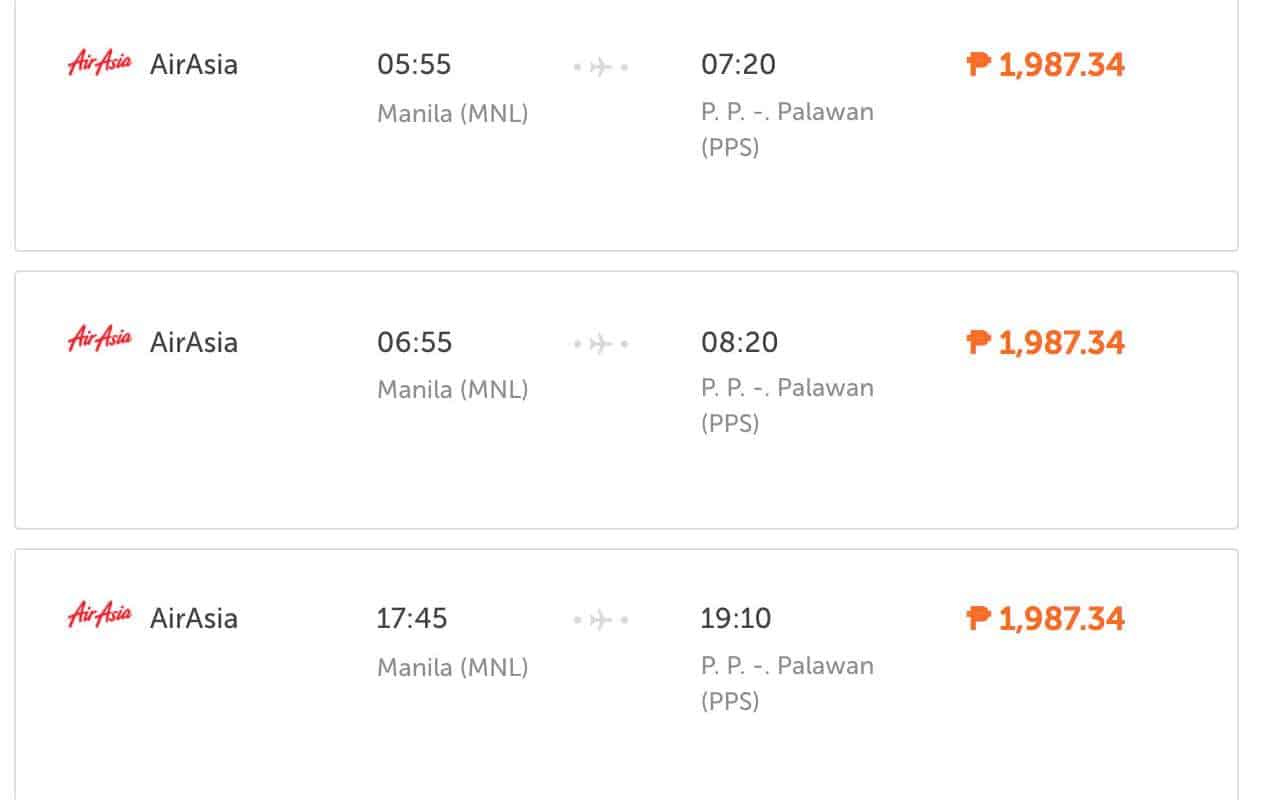Click AirAsia airline name on 06:55 flight
1261x800 pixels.
[194, 342]
